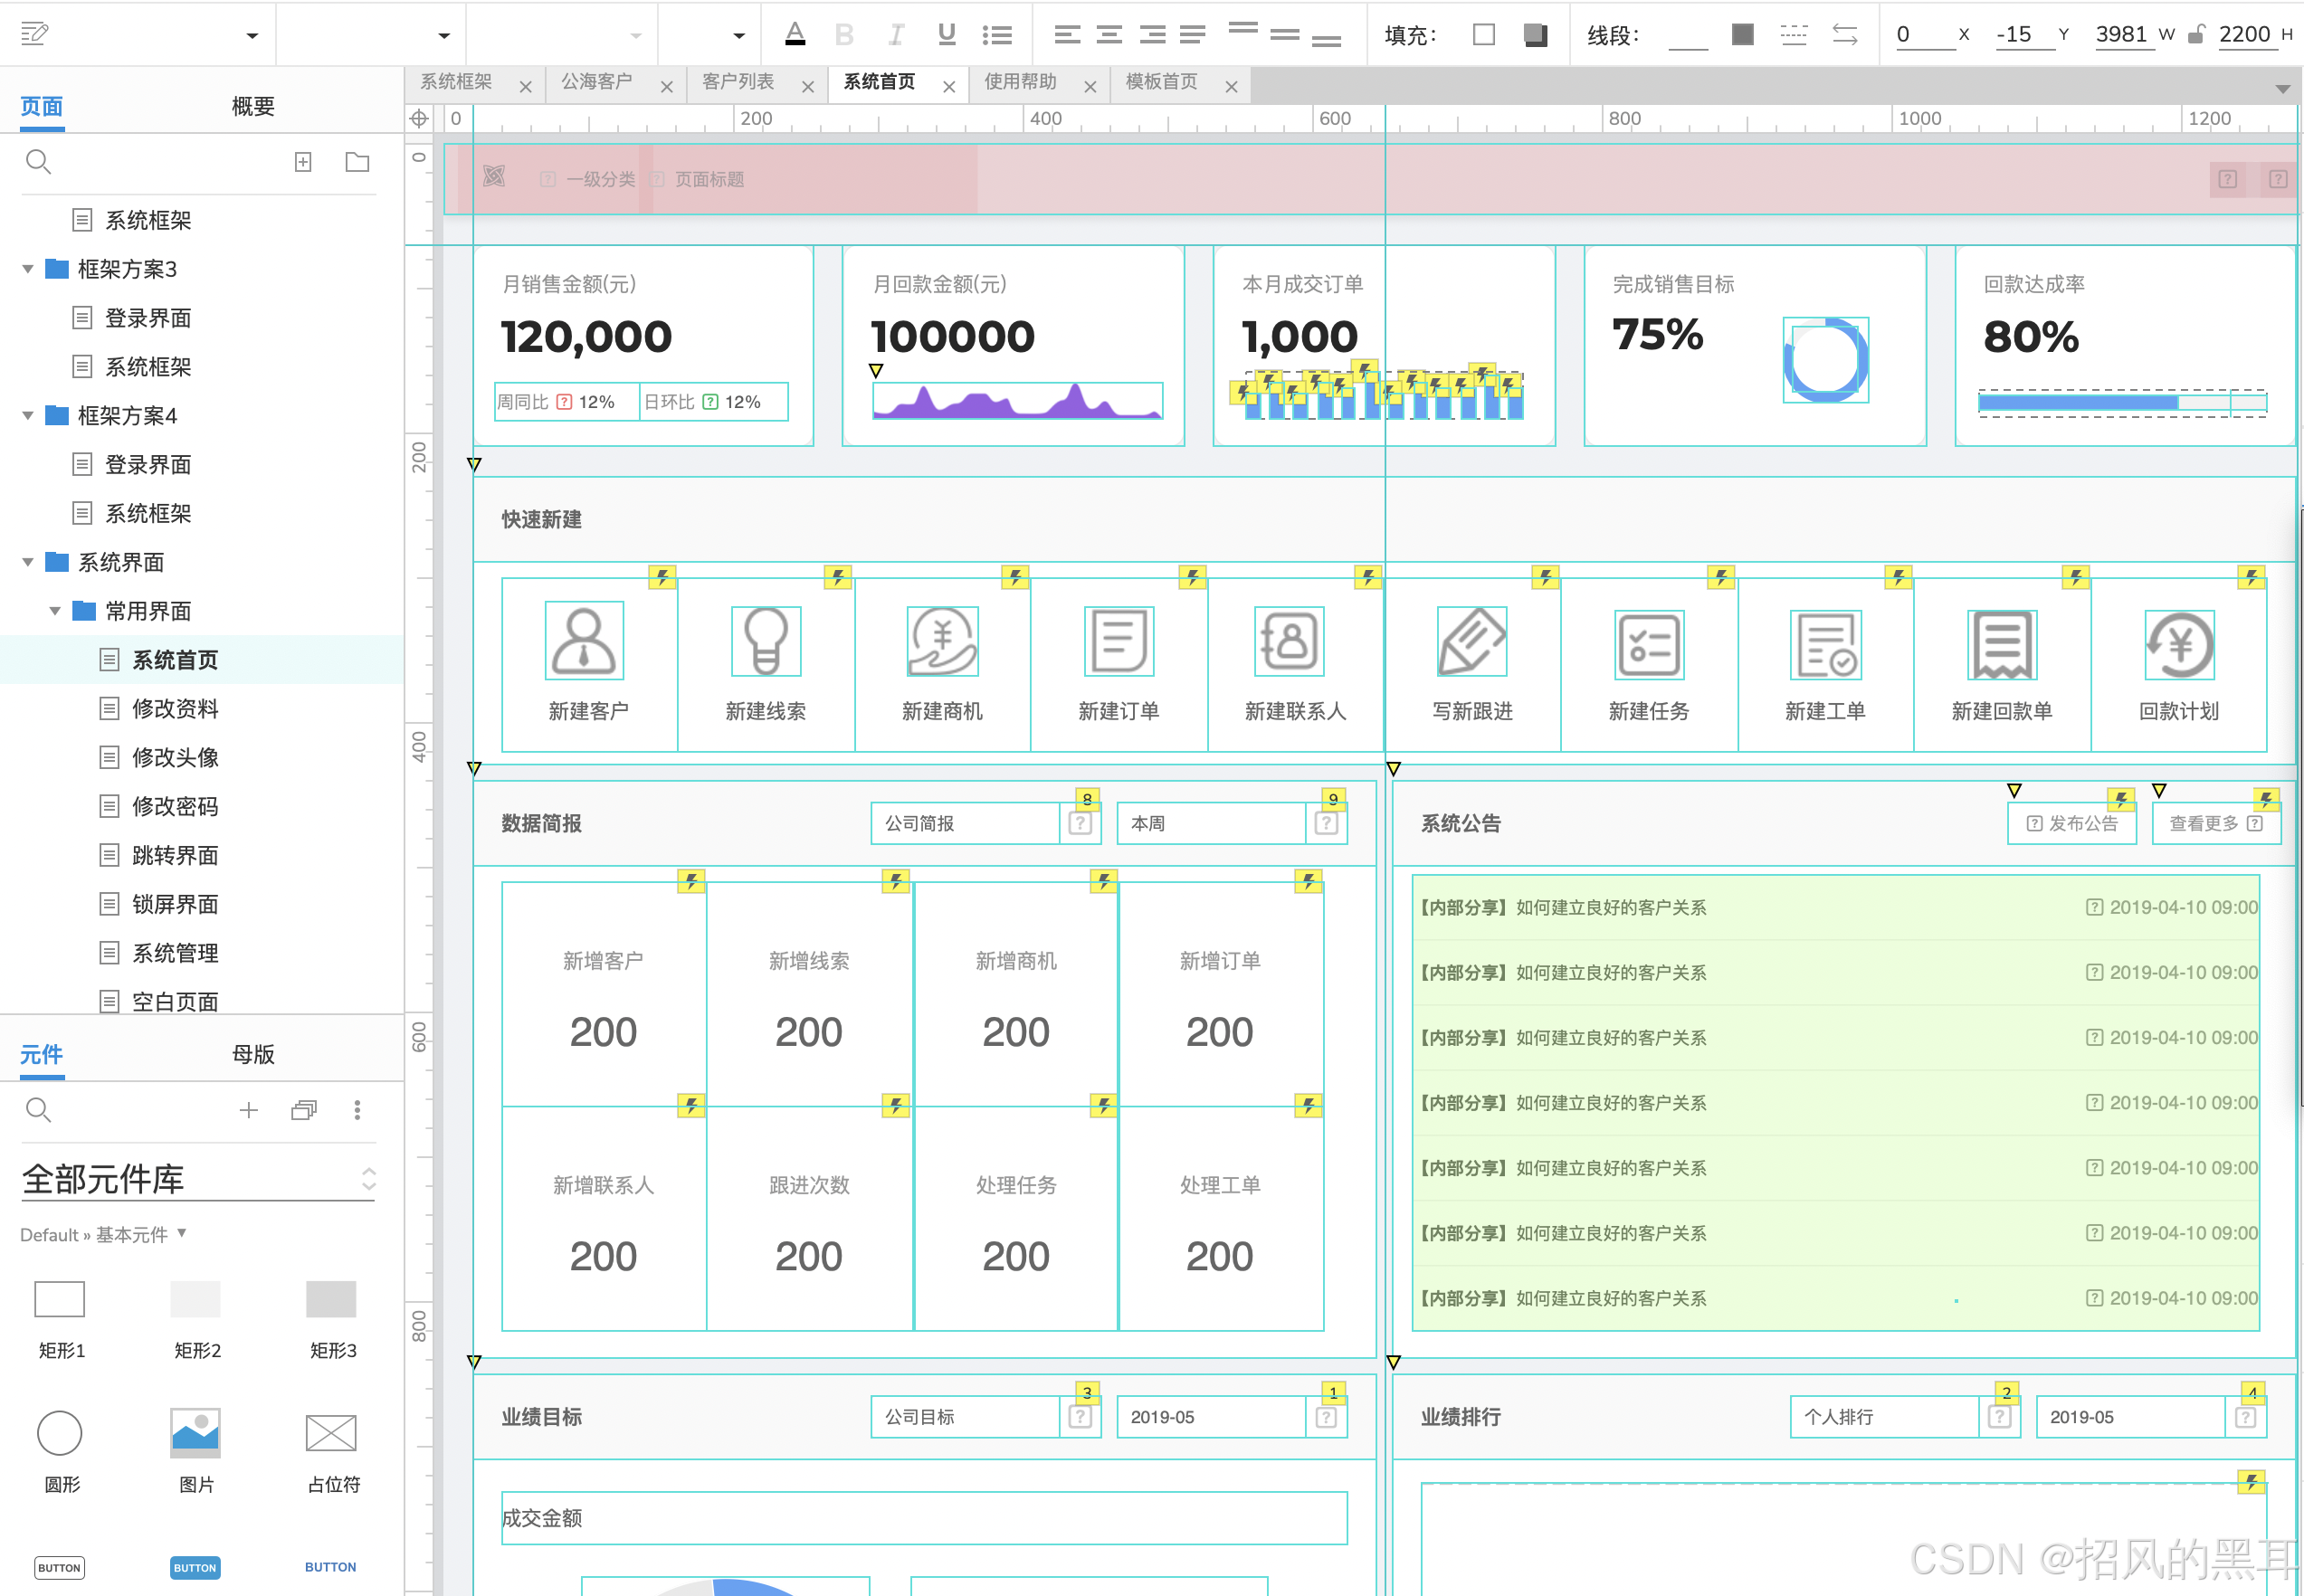
Task: Center align text horizontally
Action: coord(1109,35)
